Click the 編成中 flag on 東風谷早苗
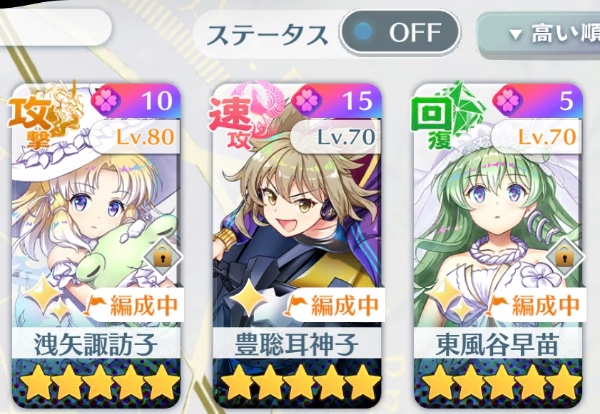600x414 pixels. 534,305
